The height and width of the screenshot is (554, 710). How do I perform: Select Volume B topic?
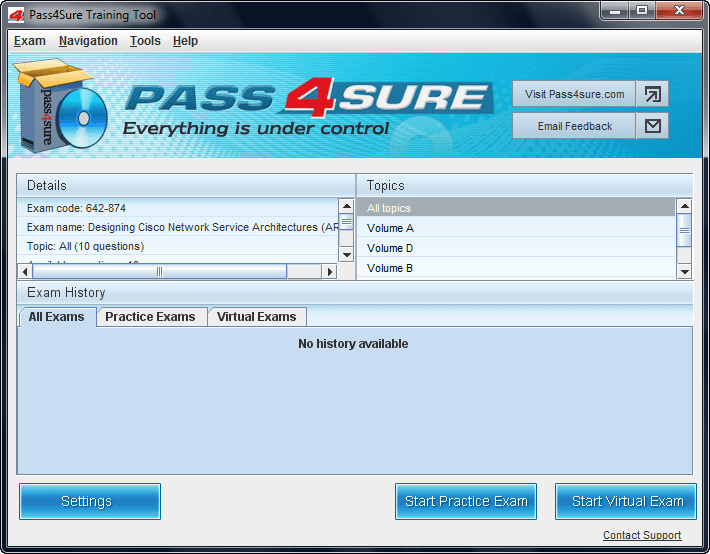(516, 268)
